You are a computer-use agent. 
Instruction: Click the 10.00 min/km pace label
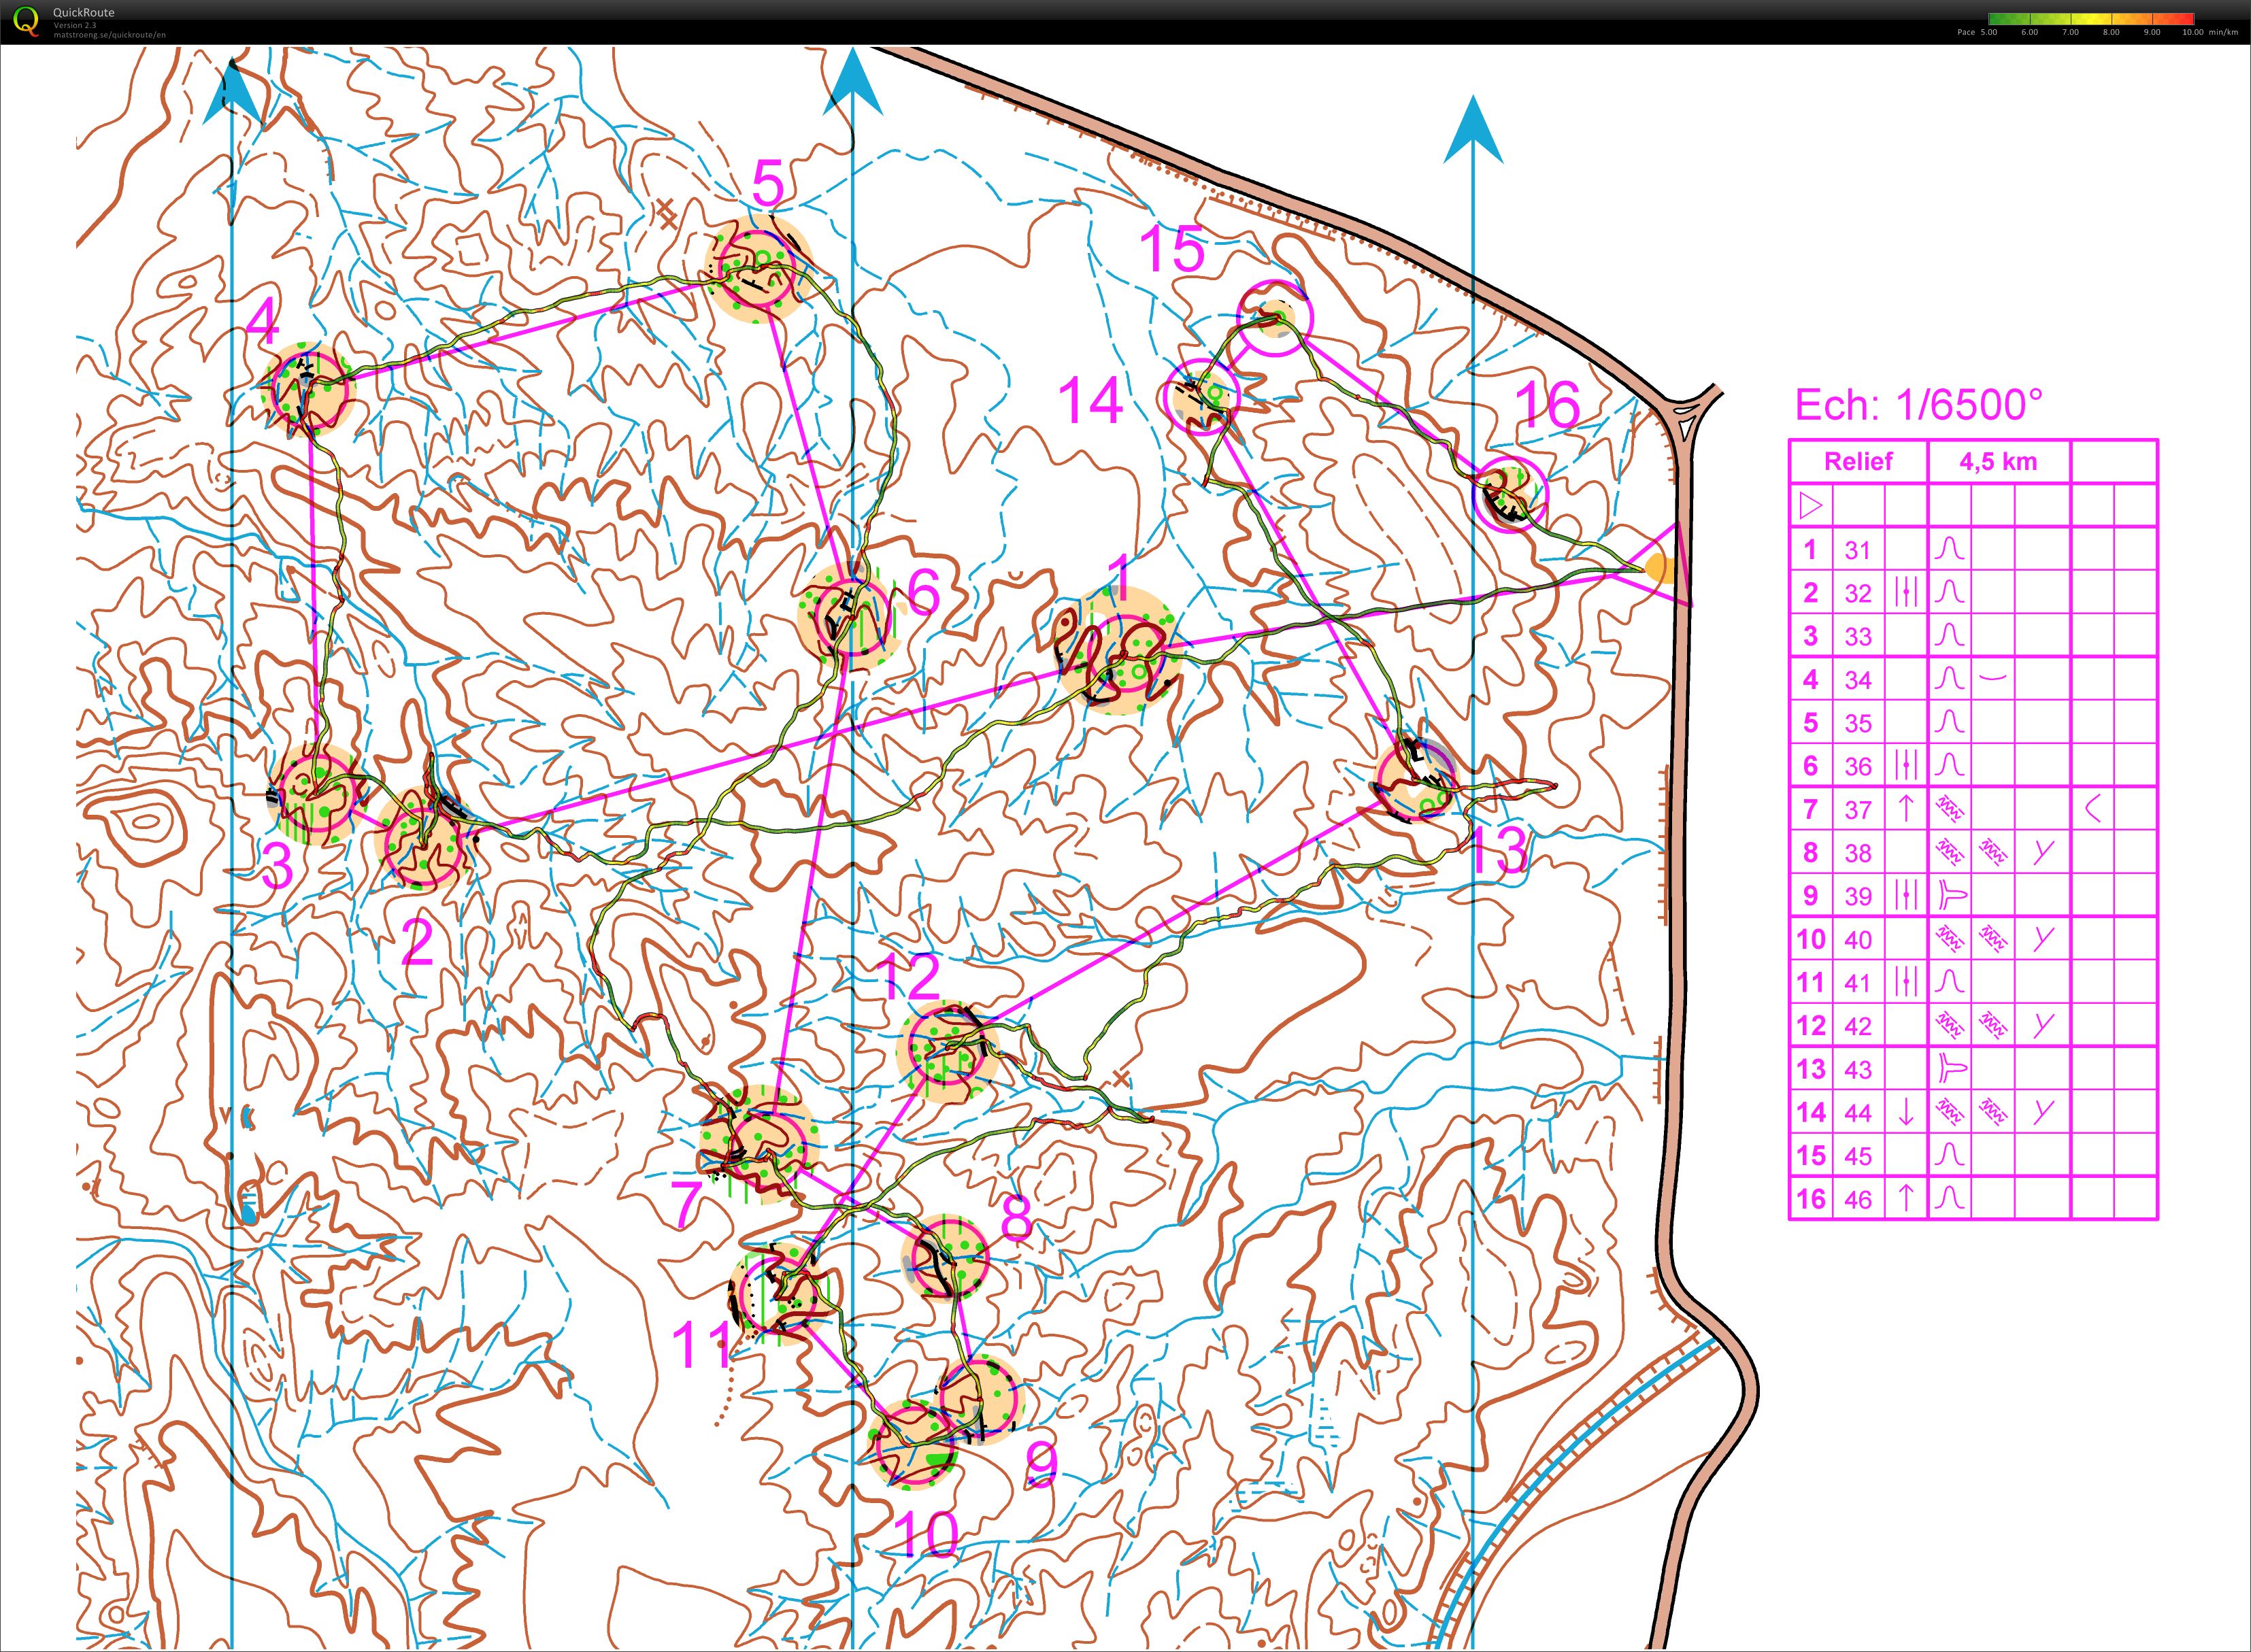2210,33
